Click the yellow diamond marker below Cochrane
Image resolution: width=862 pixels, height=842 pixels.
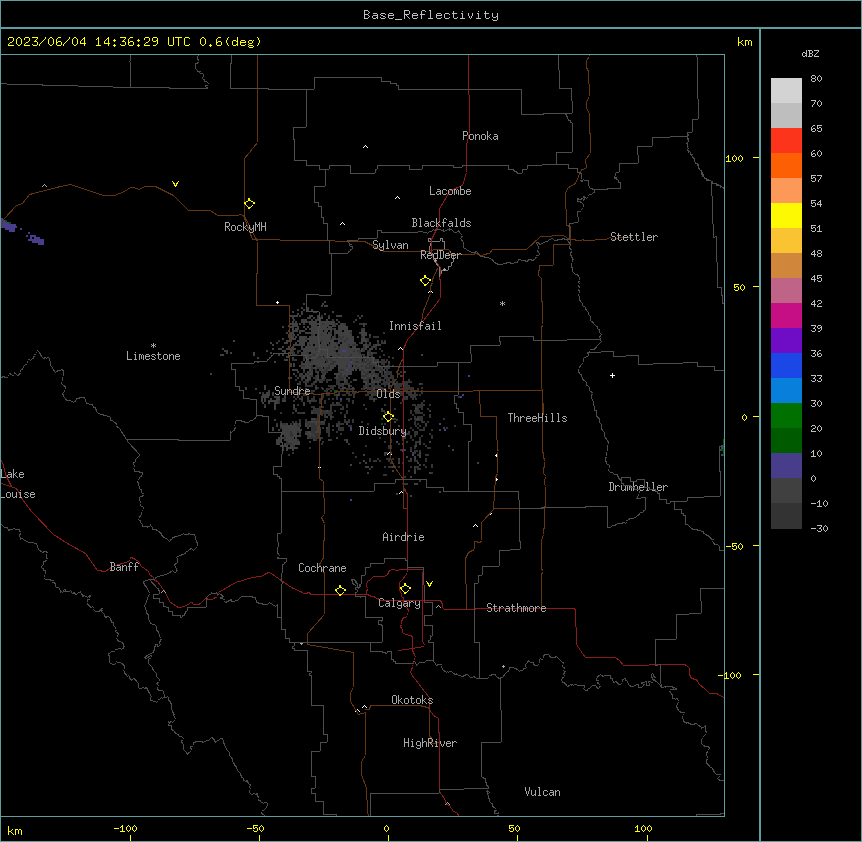(340, 590)
